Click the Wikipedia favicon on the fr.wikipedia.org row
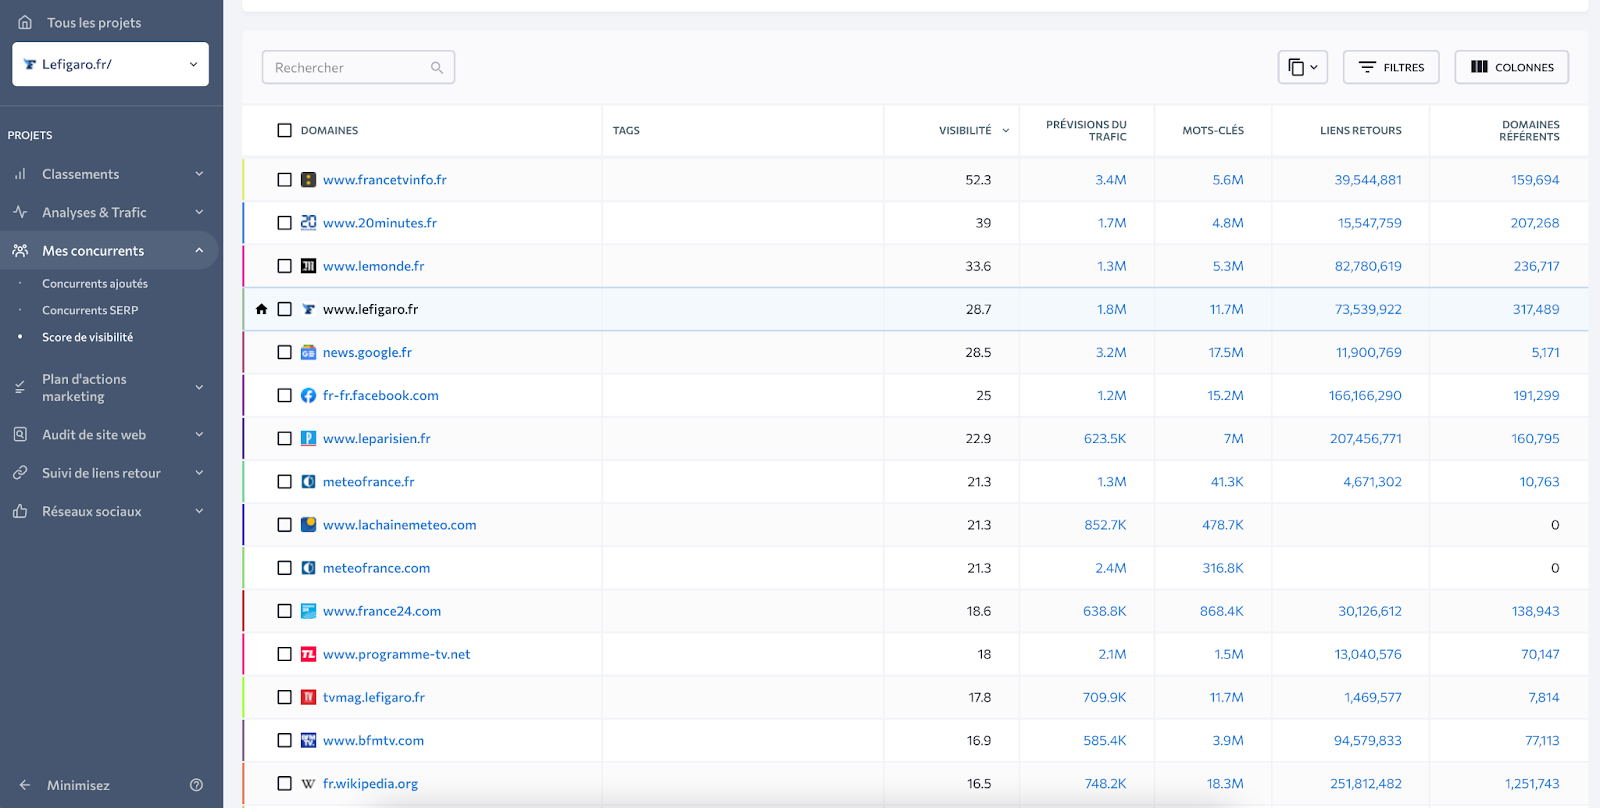Image resolution: width=1600 pixels, height=808 pixels. [x=308, y=783]
